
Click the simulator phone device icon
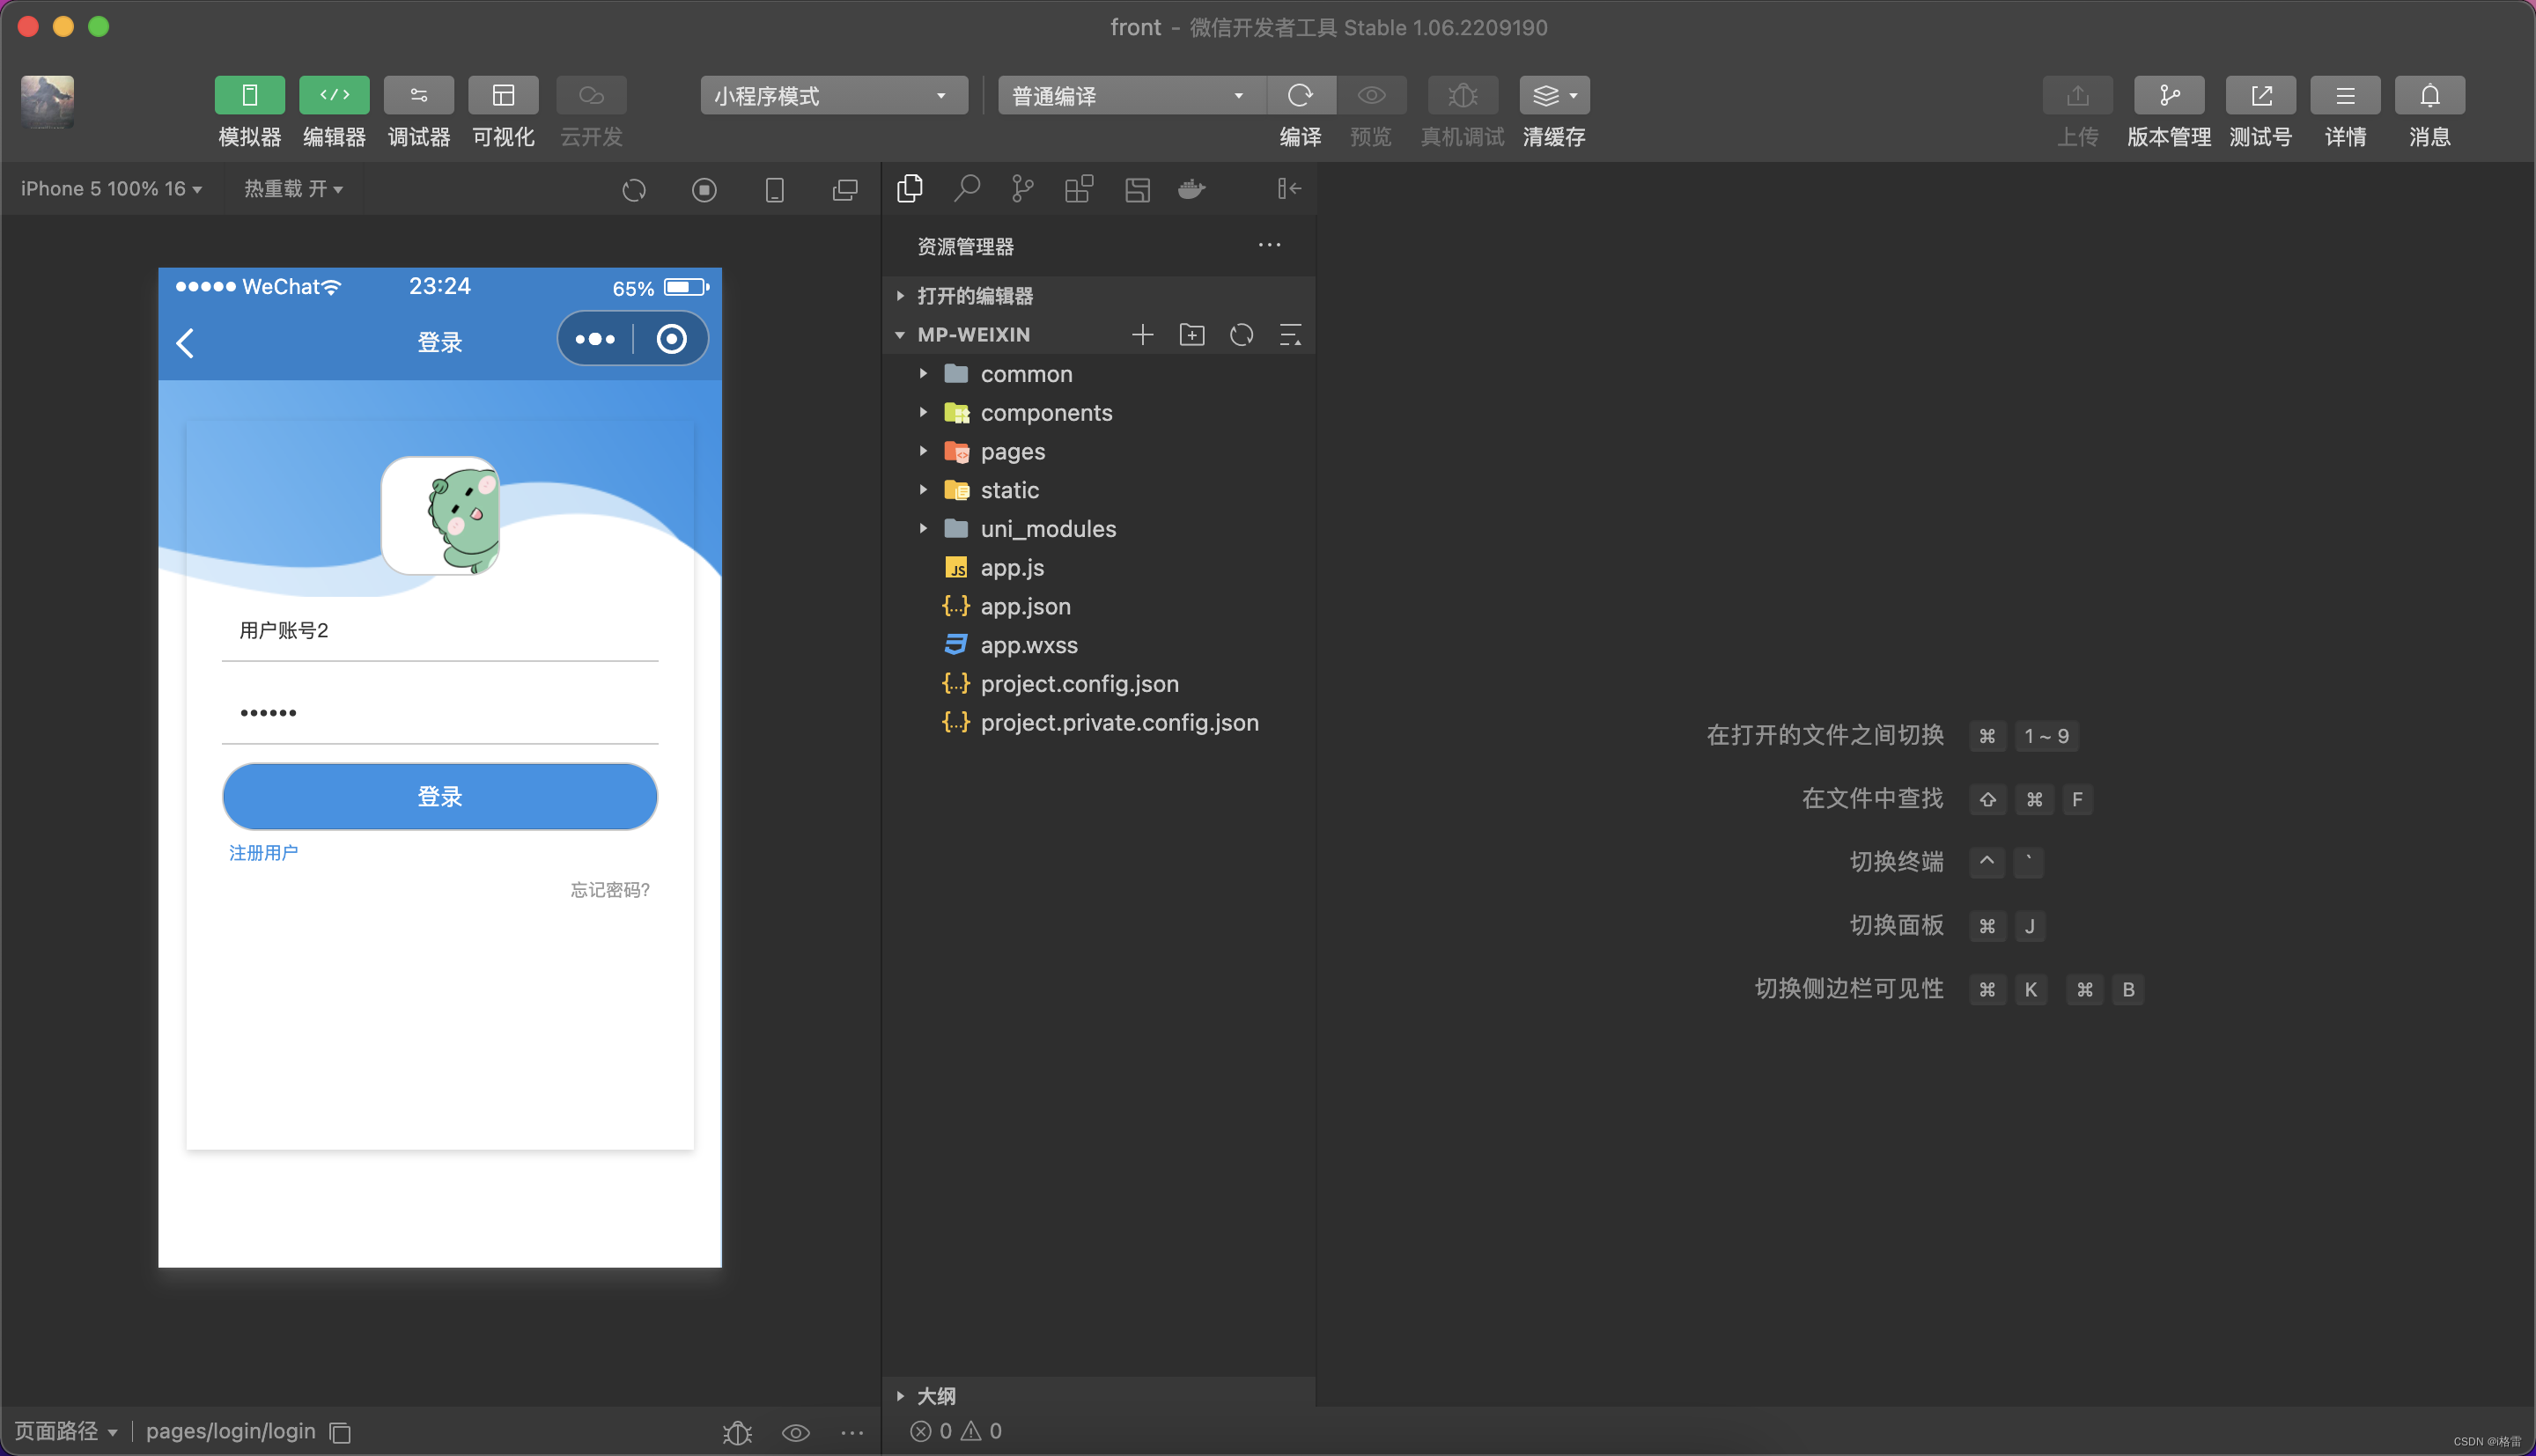(x=774, y=190)
